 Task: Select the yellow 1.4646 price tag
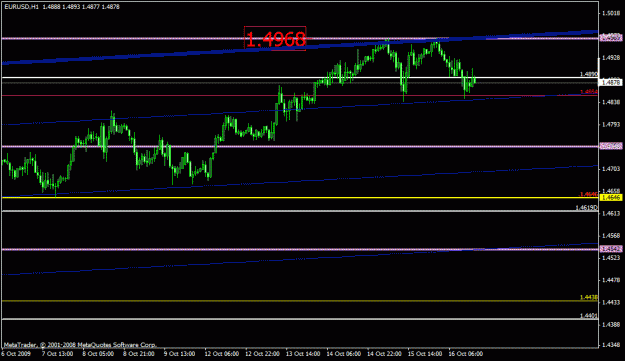(x=611, y=198)
